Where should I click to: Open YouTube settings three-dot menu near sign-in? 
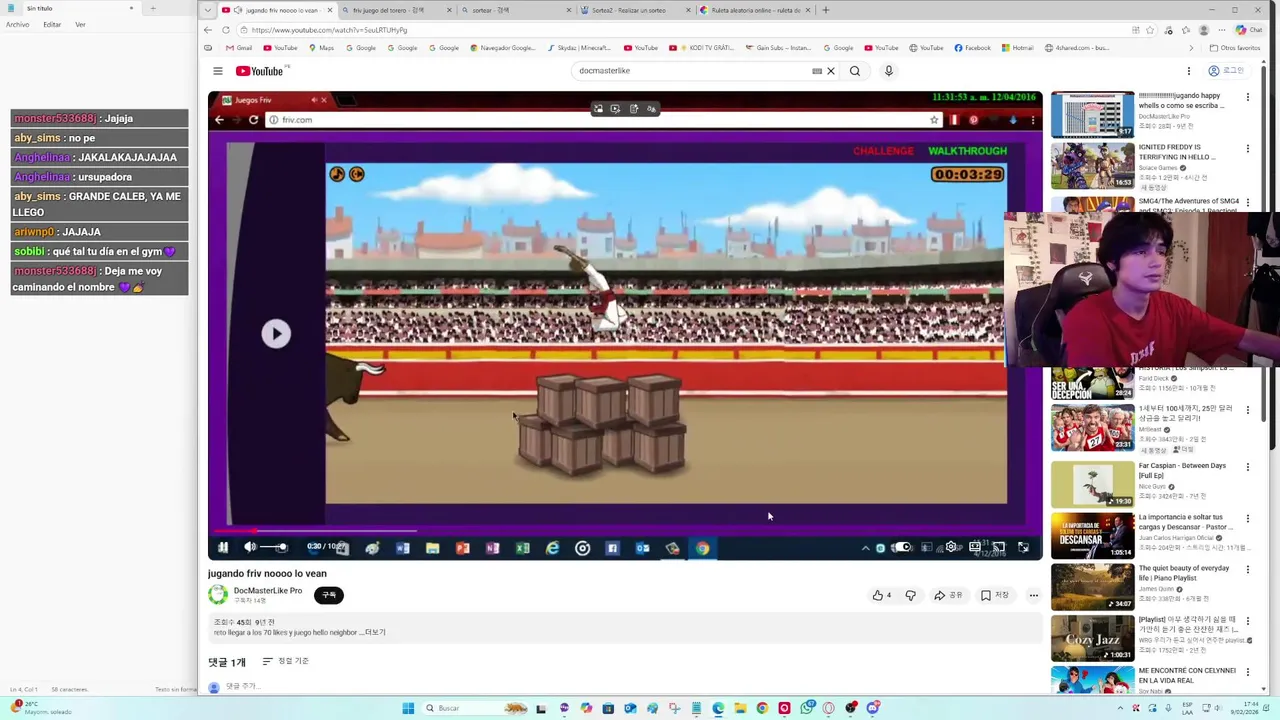coord(1188,71)
